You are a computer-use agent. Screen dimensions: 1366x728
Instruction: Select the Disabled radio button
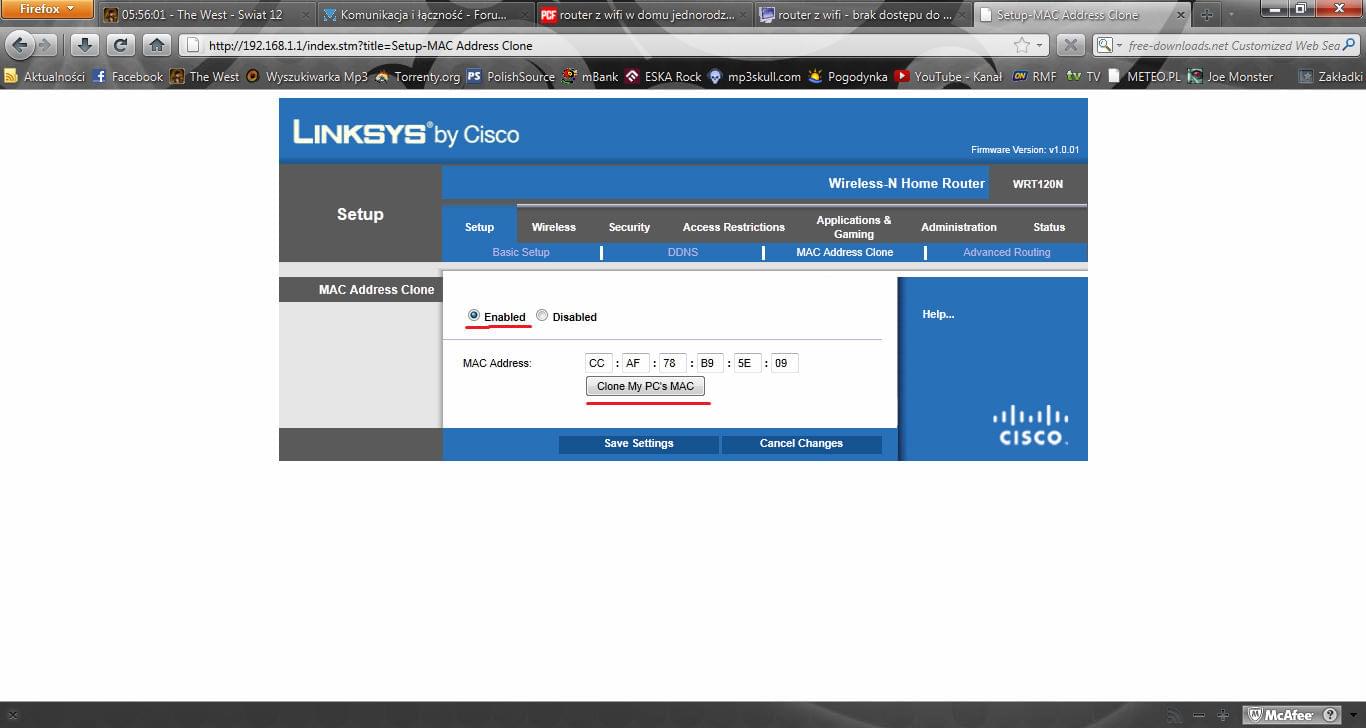(542, 315)
